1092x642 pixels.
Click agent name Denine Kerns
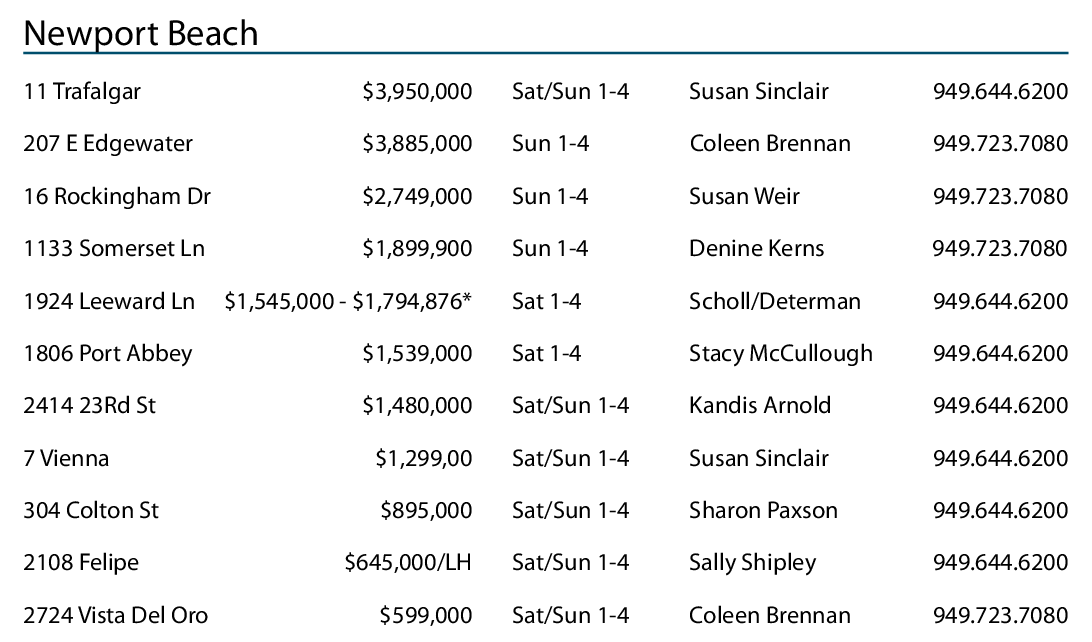pos(756,249)
